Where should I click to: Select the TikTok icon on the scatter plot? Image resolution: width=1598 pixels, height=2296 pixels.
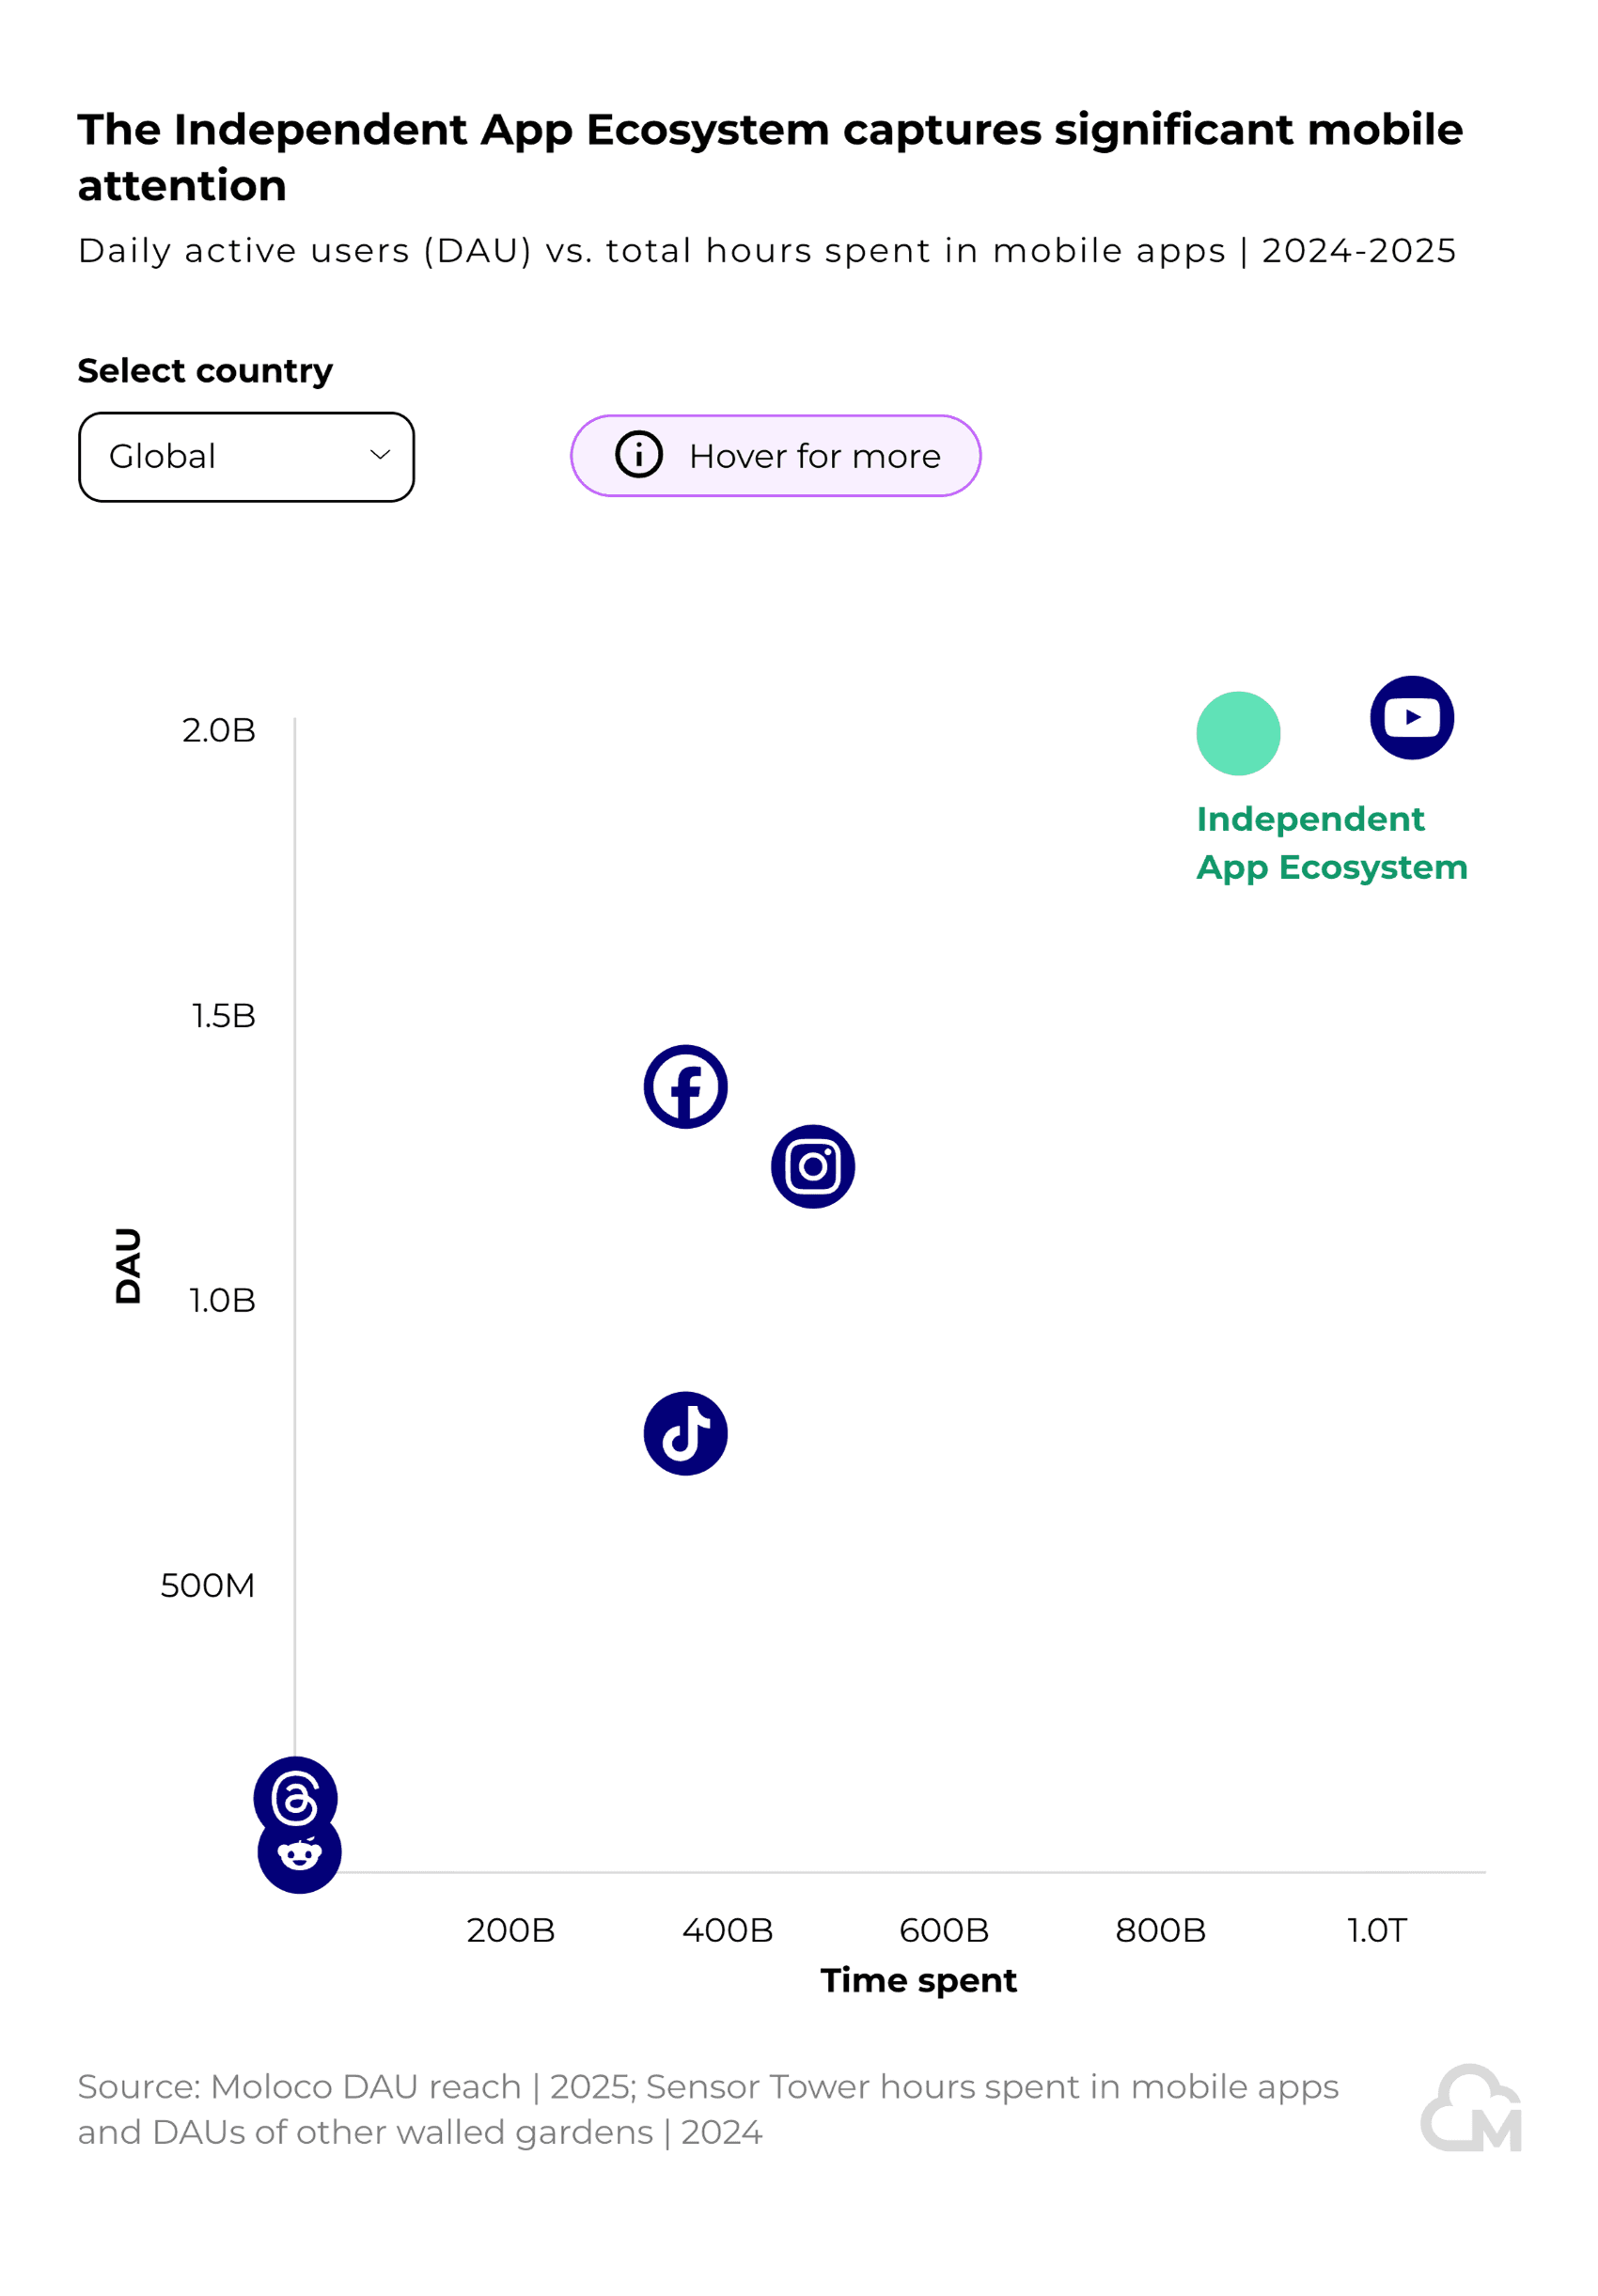tap(686, 1434)
